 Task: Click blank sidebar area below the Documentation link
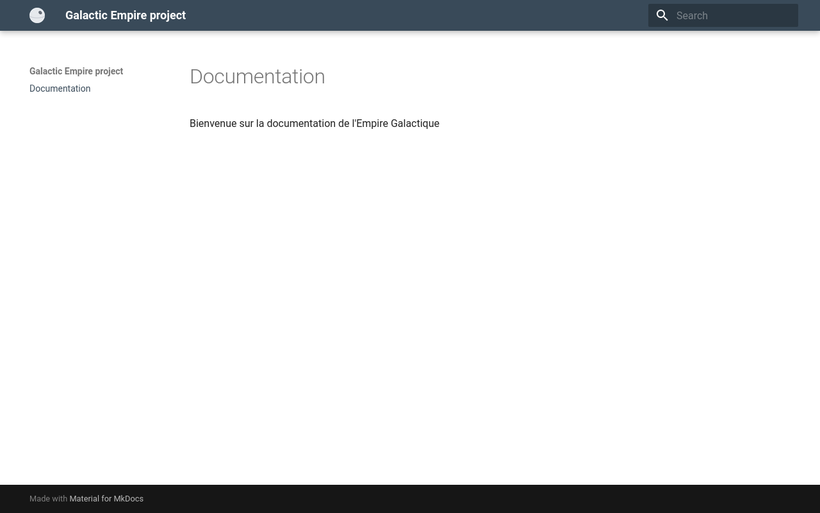pyautogui.click(x=80, y=250)
